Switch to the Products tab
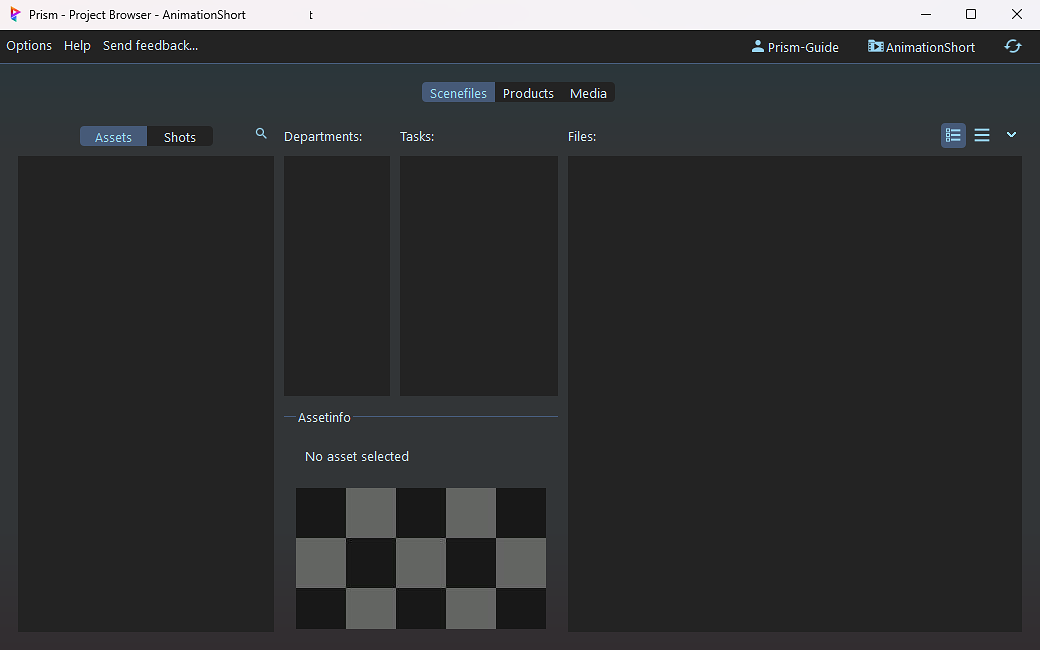 coord(528,93)
